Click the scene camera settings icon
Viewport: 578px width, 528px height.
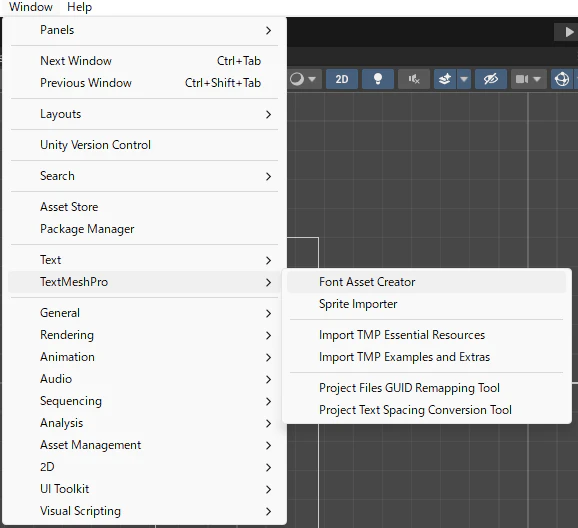pos(522,79)
